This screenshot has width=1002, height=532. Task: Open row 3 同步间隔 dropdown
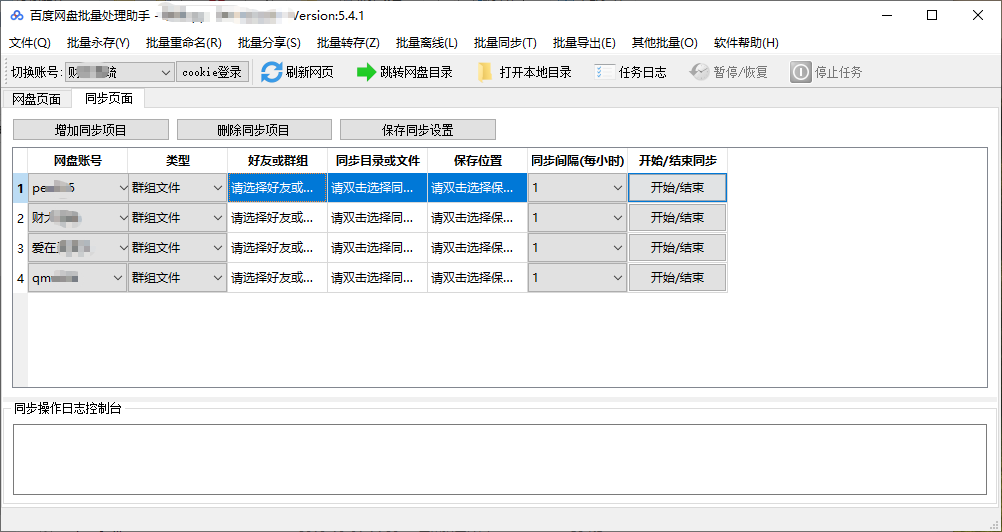(x=578, y=248)
